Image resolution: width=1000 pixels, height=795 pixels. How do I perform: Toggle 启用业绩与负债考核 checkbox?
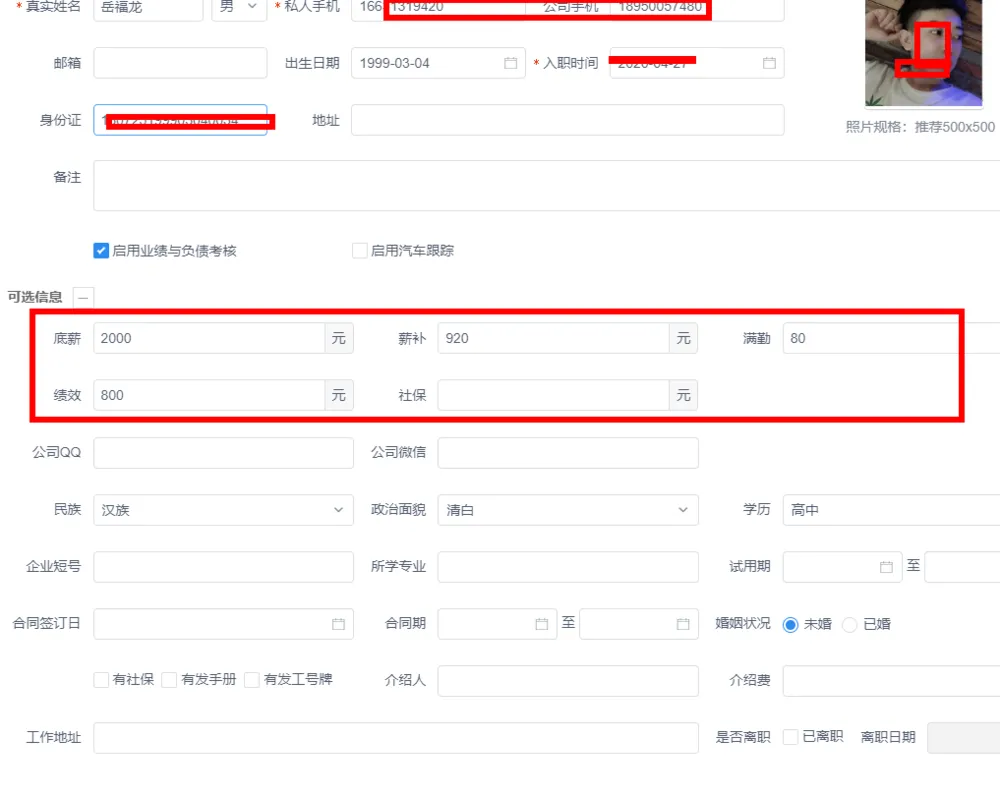click(101, 251)
